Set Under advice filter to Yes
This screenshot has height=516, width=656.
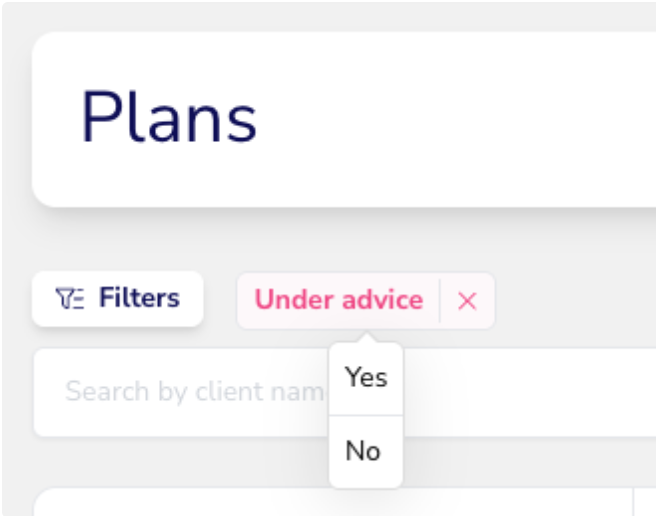(x=366, y=378)
